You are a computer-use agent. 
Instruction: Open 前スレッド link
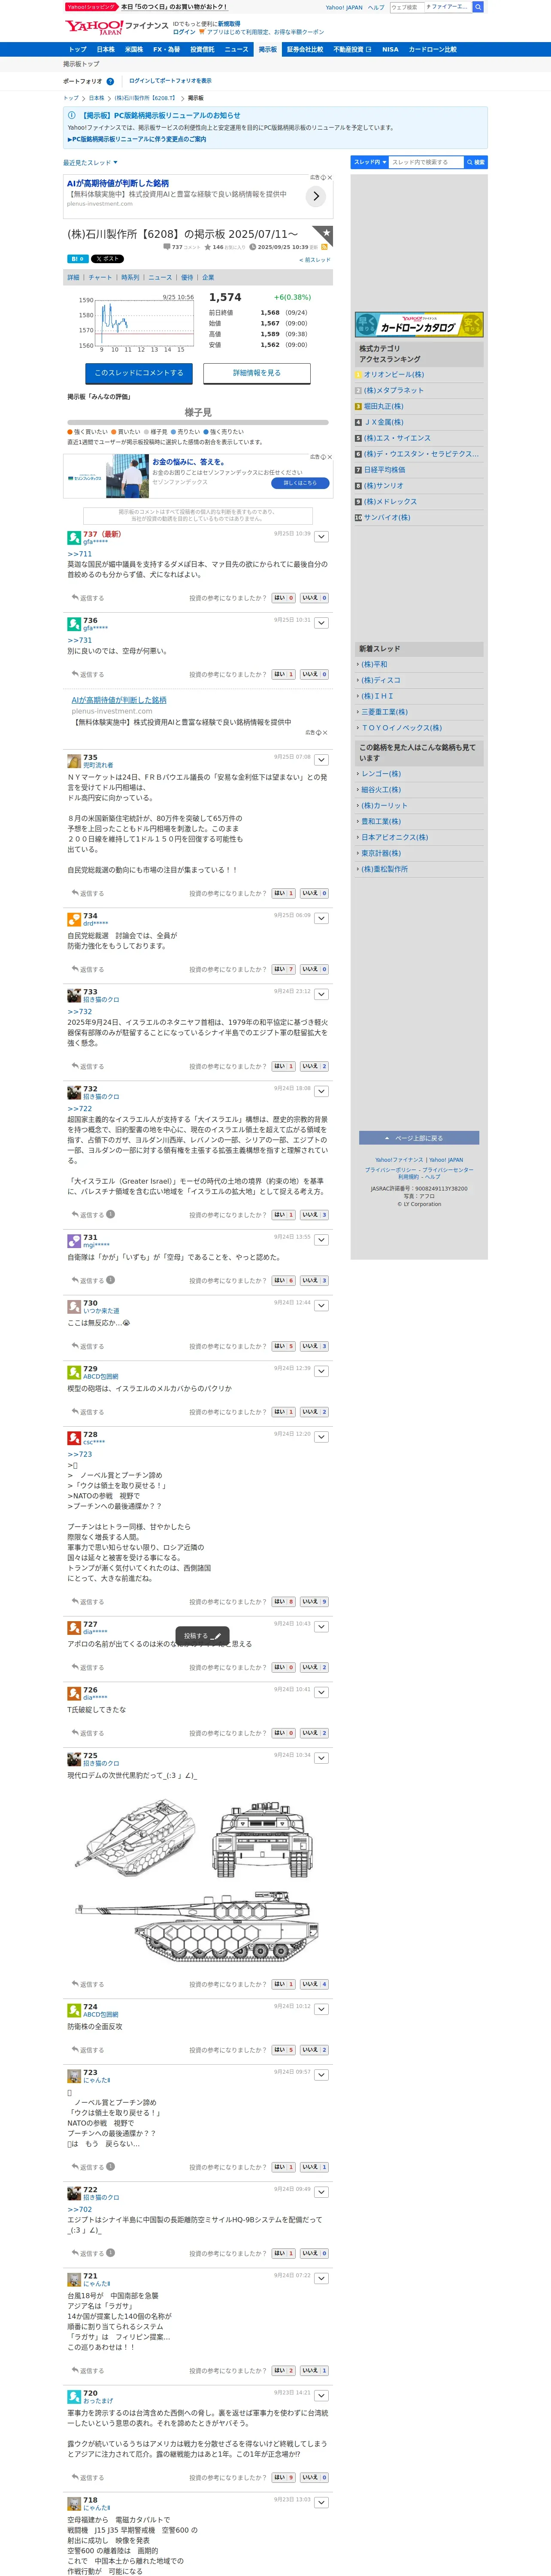[314, 260]
